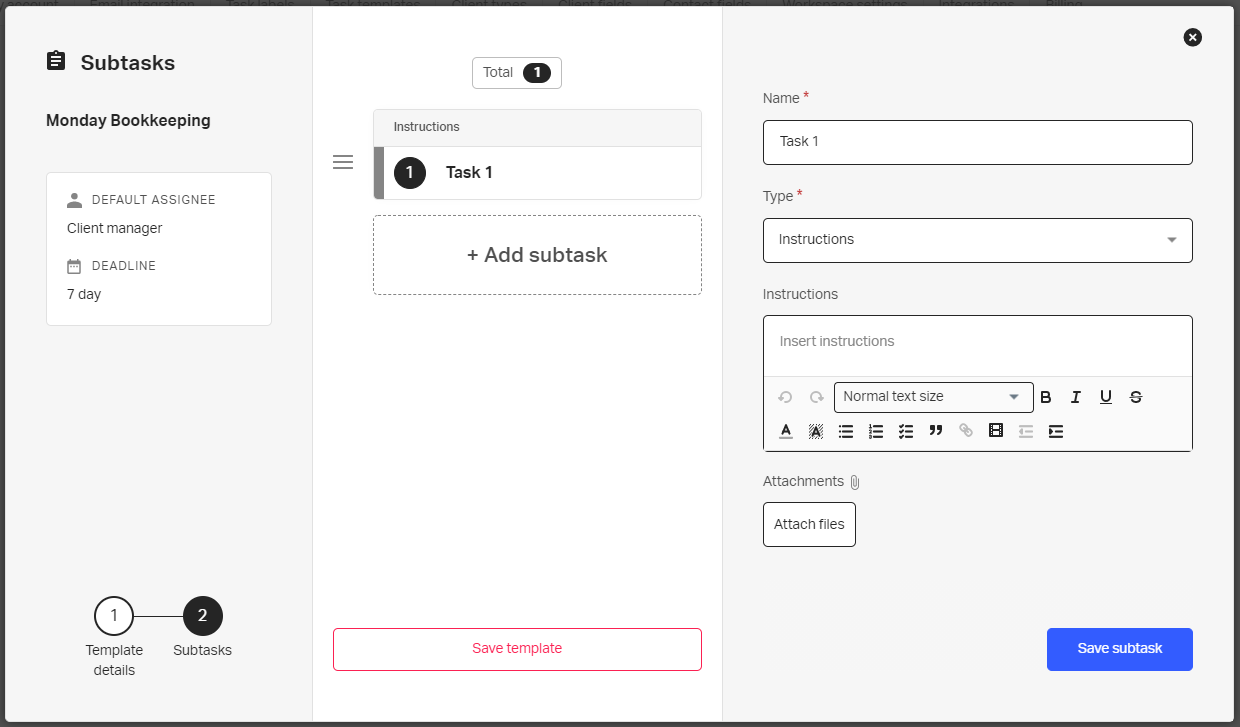The image size is (1240, 727).
Task: Go to step 1 Template details
Action: pos(114,616)
